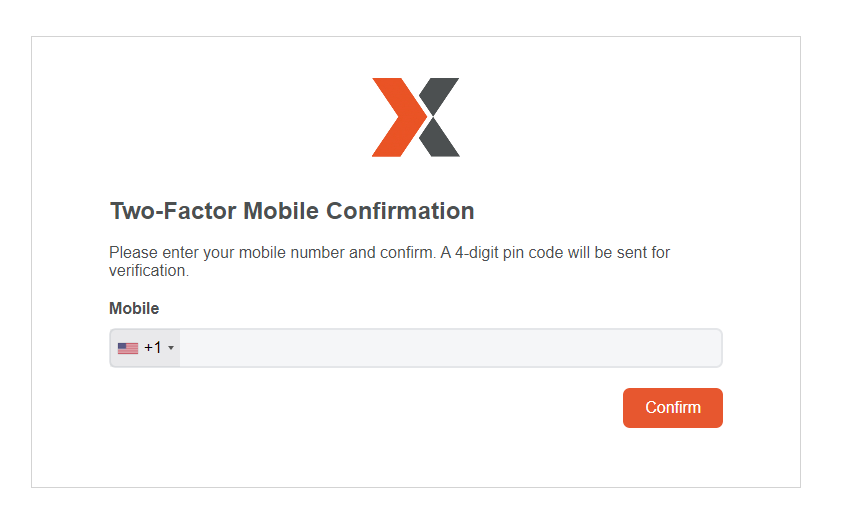This screenshot has height=520, width=843.
Task: Click the Mobile field label
Action: pos(134,308)
